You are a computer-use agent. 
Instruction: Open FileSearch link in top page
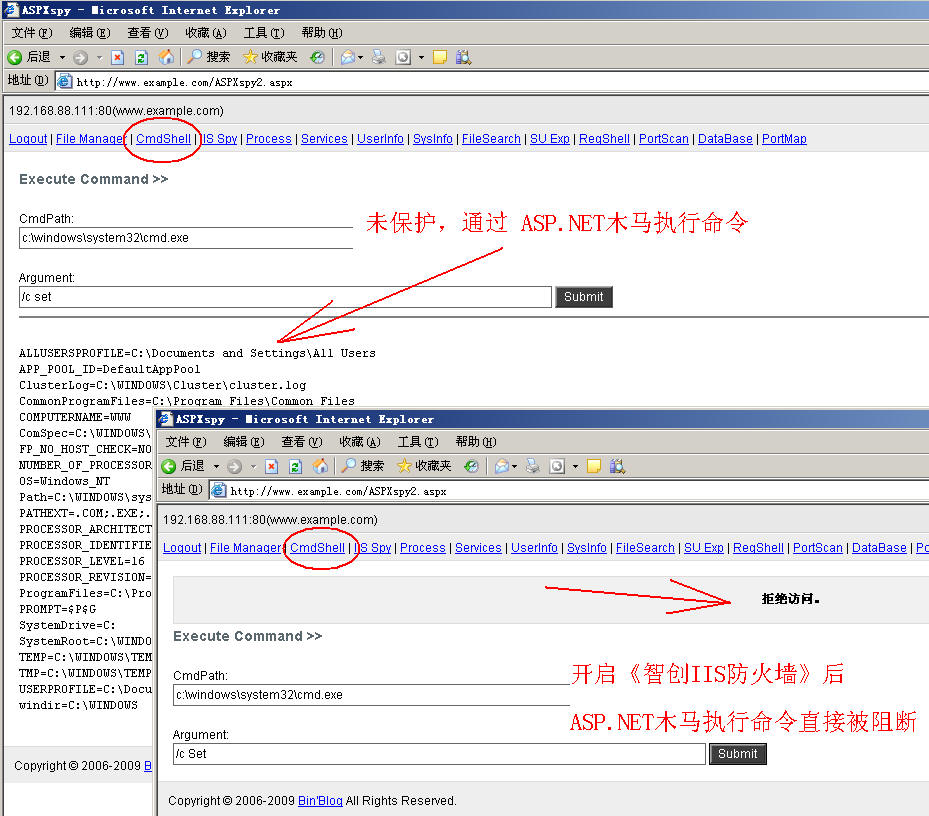click(491, 139)
